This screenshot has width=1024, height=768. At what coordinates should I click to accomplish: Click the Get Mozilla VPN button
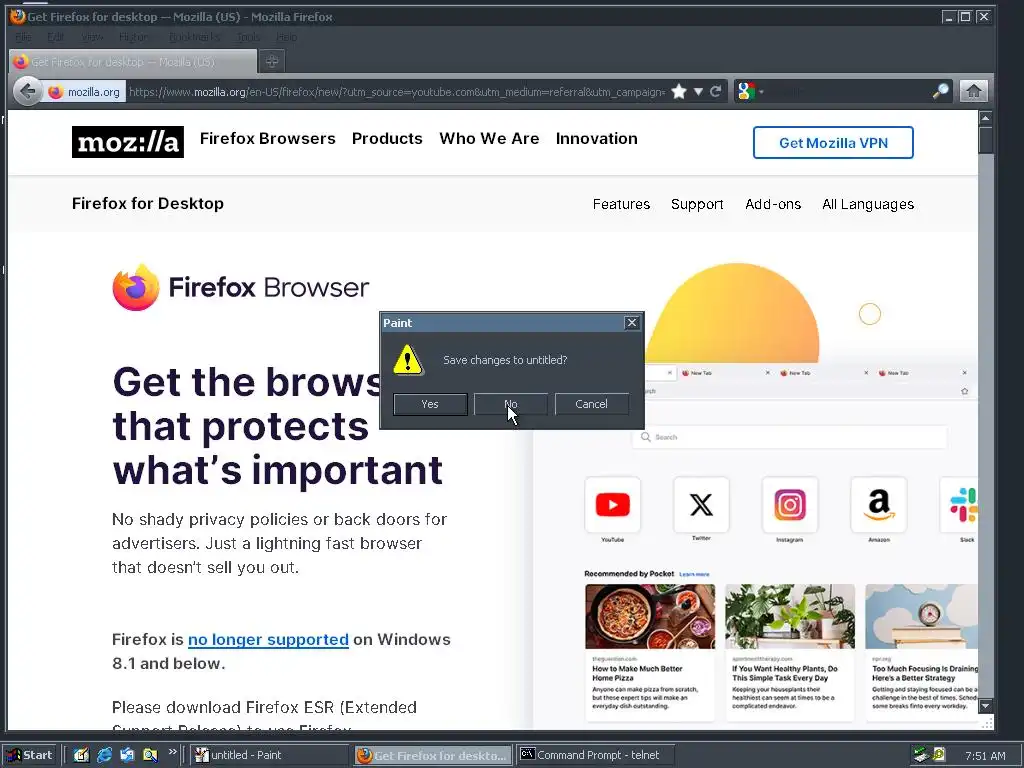pos(833,142)
